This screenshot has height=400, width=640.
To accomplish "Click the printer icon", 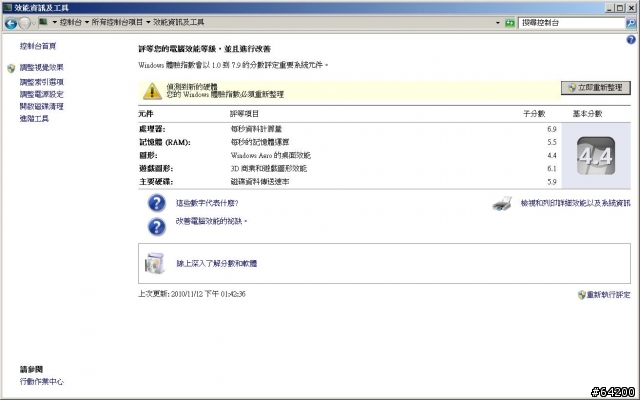I will point(502,204).
